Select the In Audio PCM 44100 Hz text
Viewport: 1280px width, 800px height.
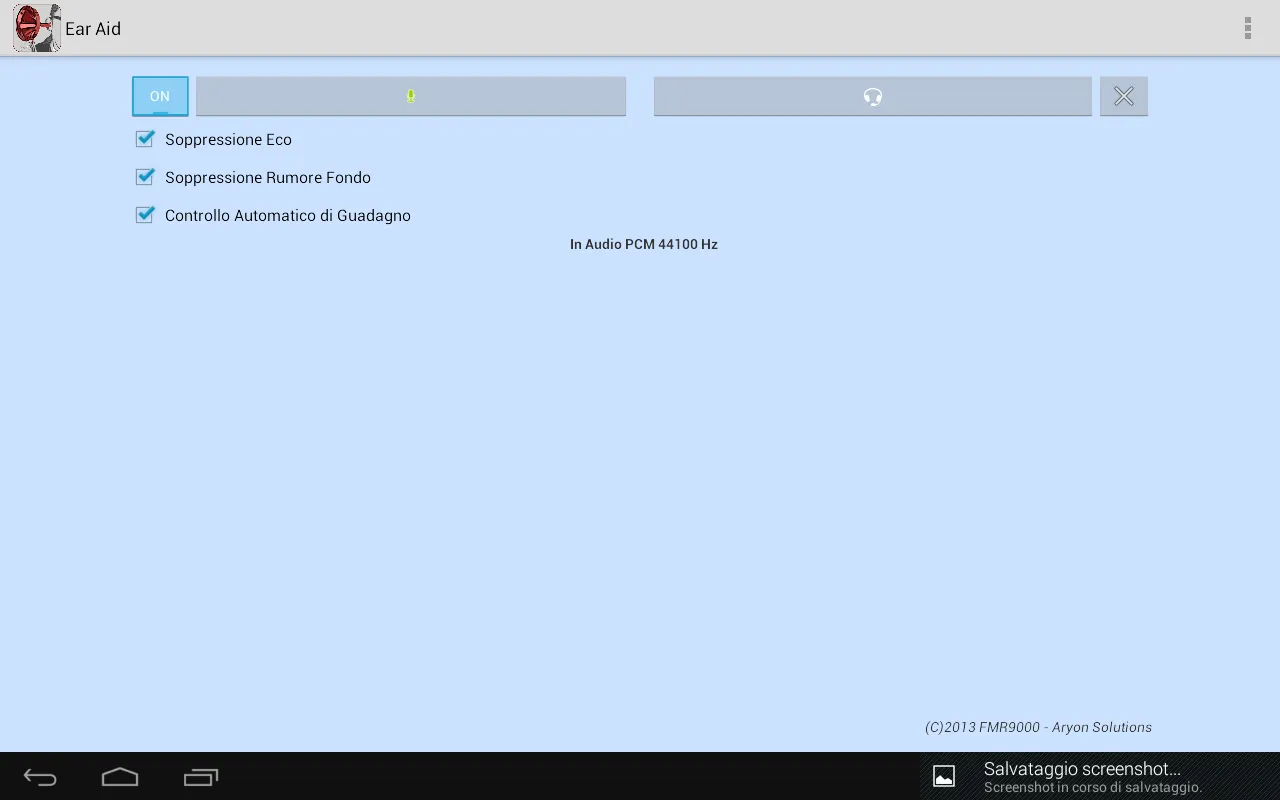point(644,244)
